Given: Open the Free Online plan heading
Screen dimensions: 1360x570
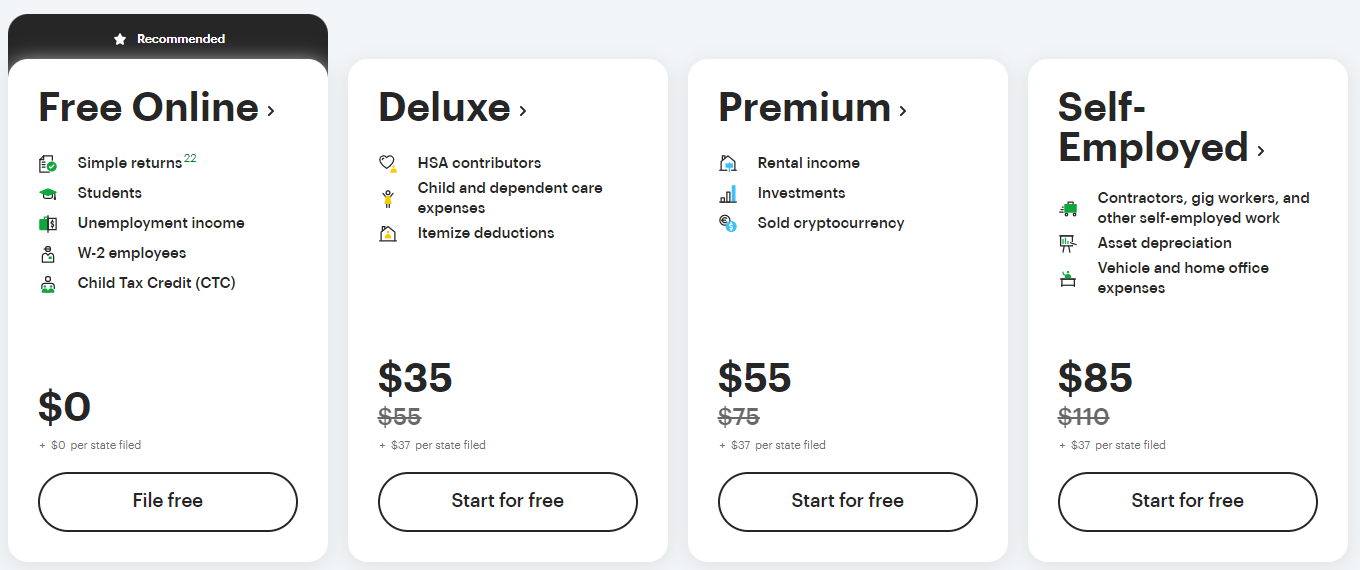Looking at the screenshot, I should tap(148, 107).
